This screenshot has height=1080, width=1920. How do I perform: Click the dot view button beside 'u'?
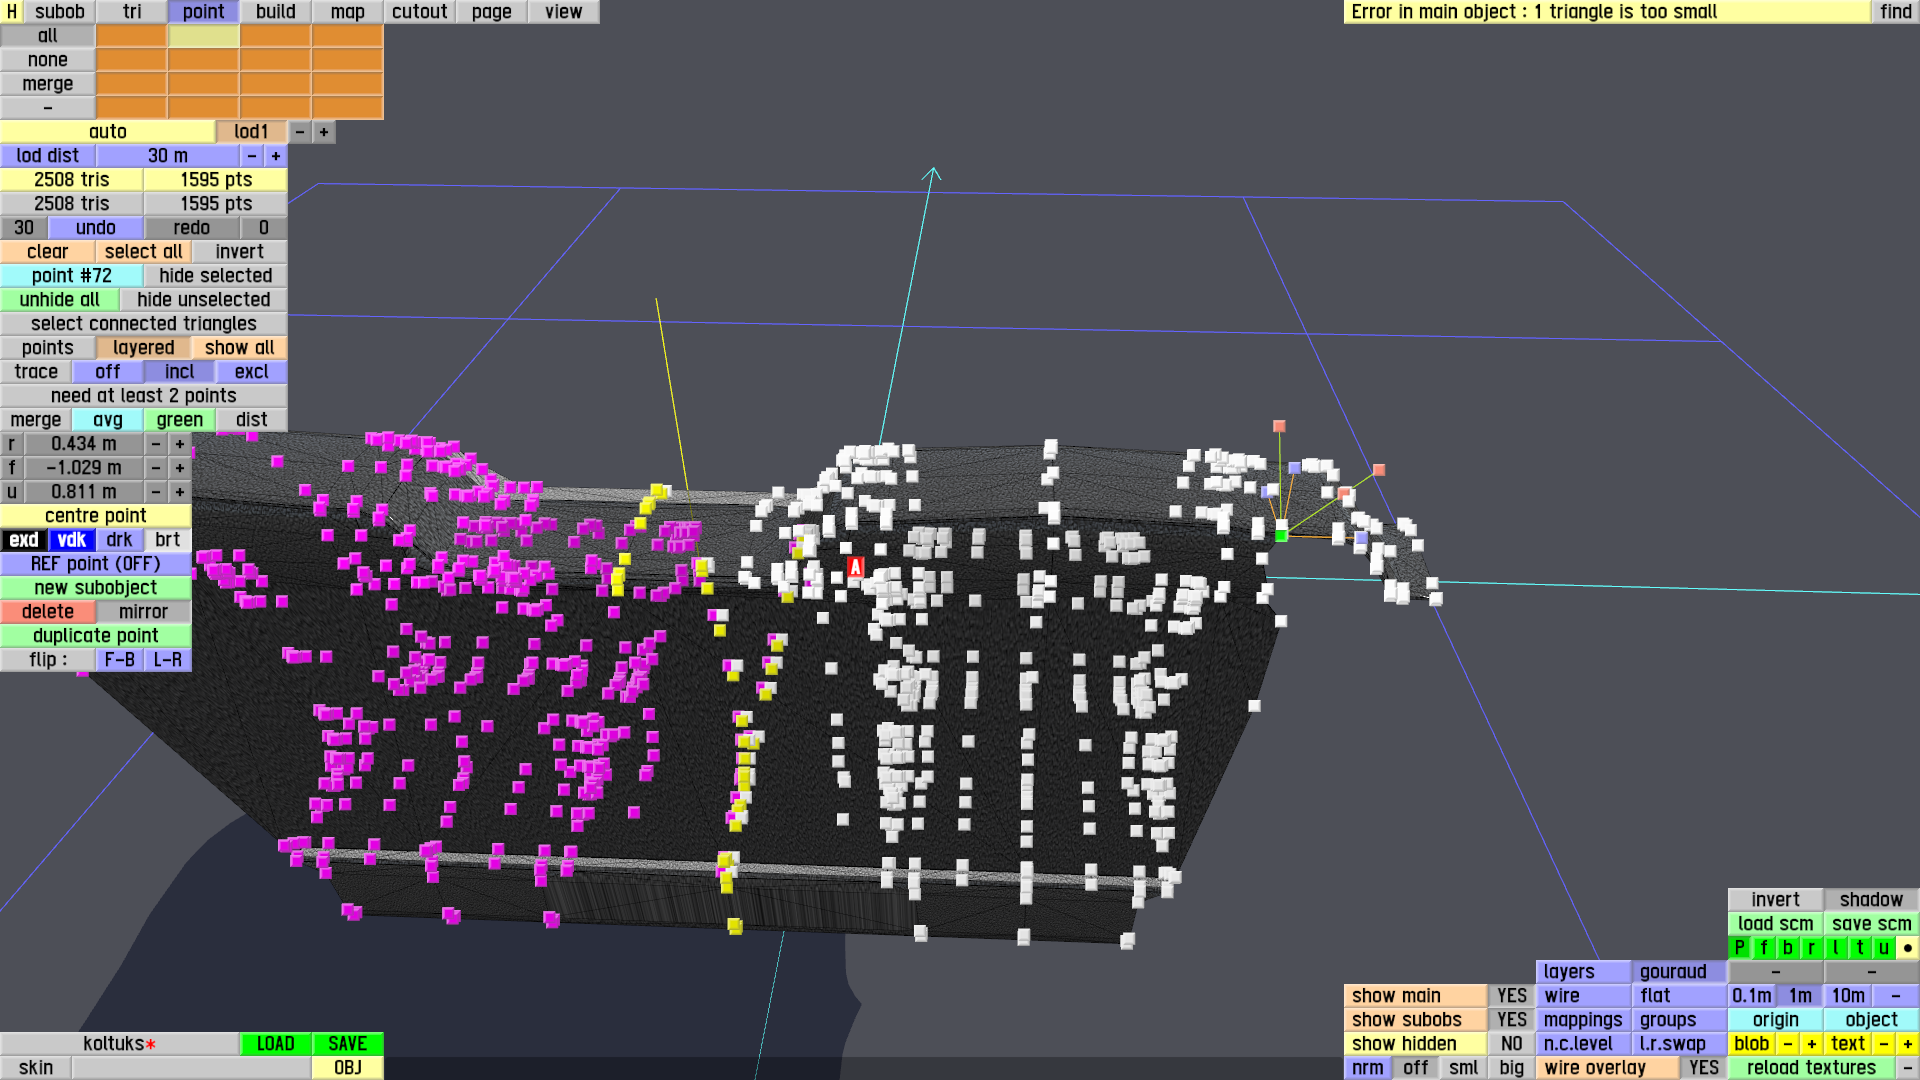pos(1907,948)
